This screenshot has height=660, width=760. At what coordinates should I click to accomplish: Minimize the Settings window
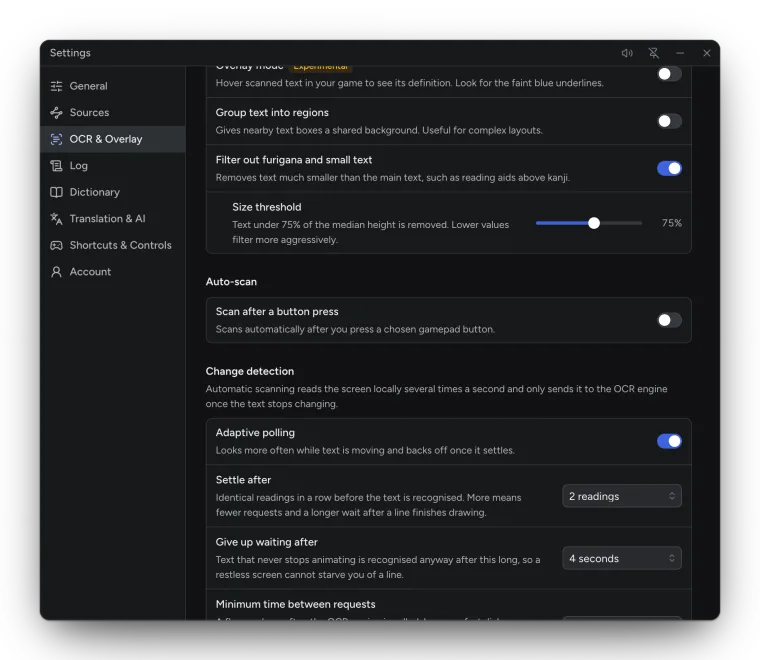(680, 53)
